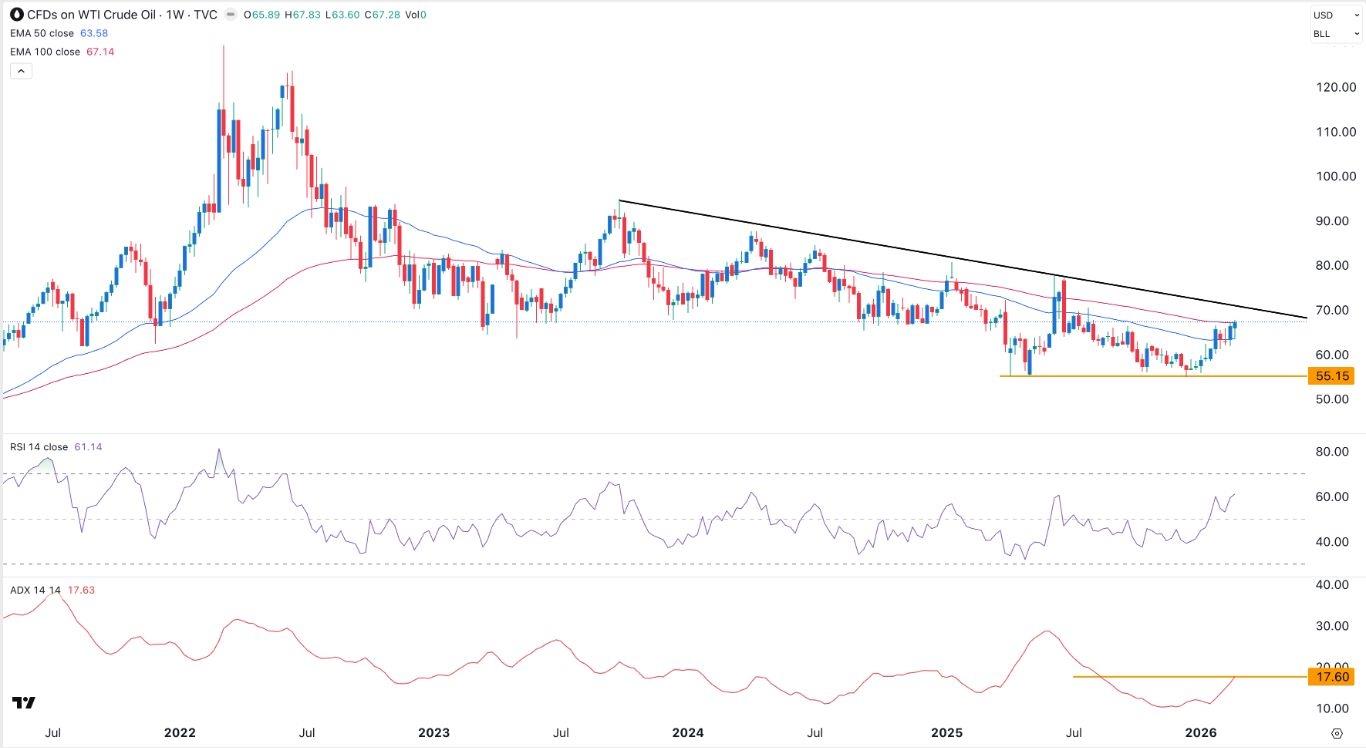Open the chart settings gear icon
The height and width of the screenshot is (748, 1366).
(x=1337, y=732)
